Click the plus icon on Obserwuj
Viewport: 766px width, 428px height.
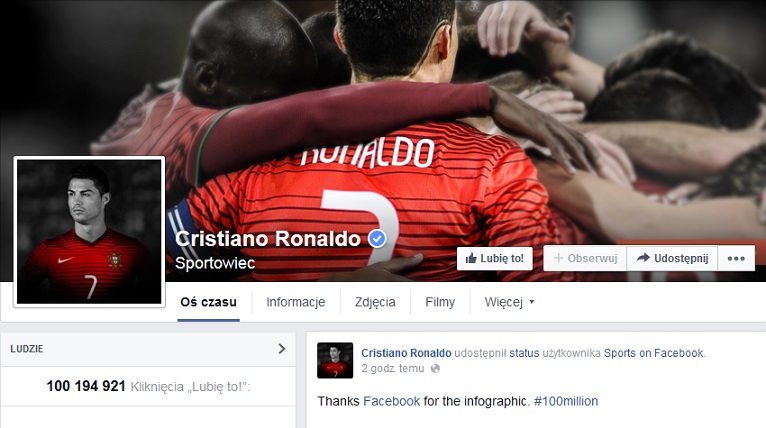[558, 258]
